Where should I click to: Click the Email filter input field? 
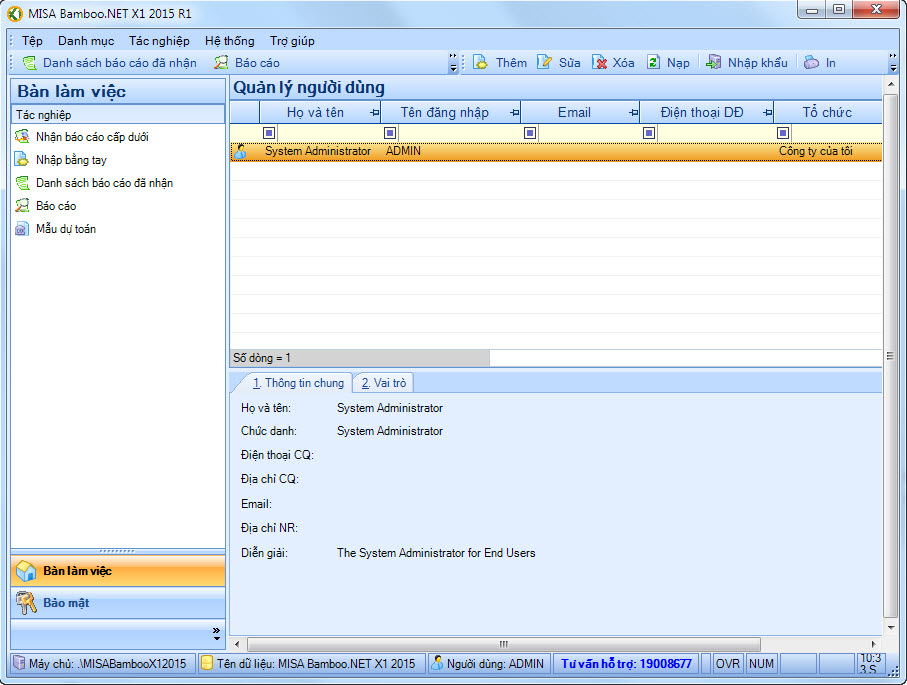coord(588,133)
